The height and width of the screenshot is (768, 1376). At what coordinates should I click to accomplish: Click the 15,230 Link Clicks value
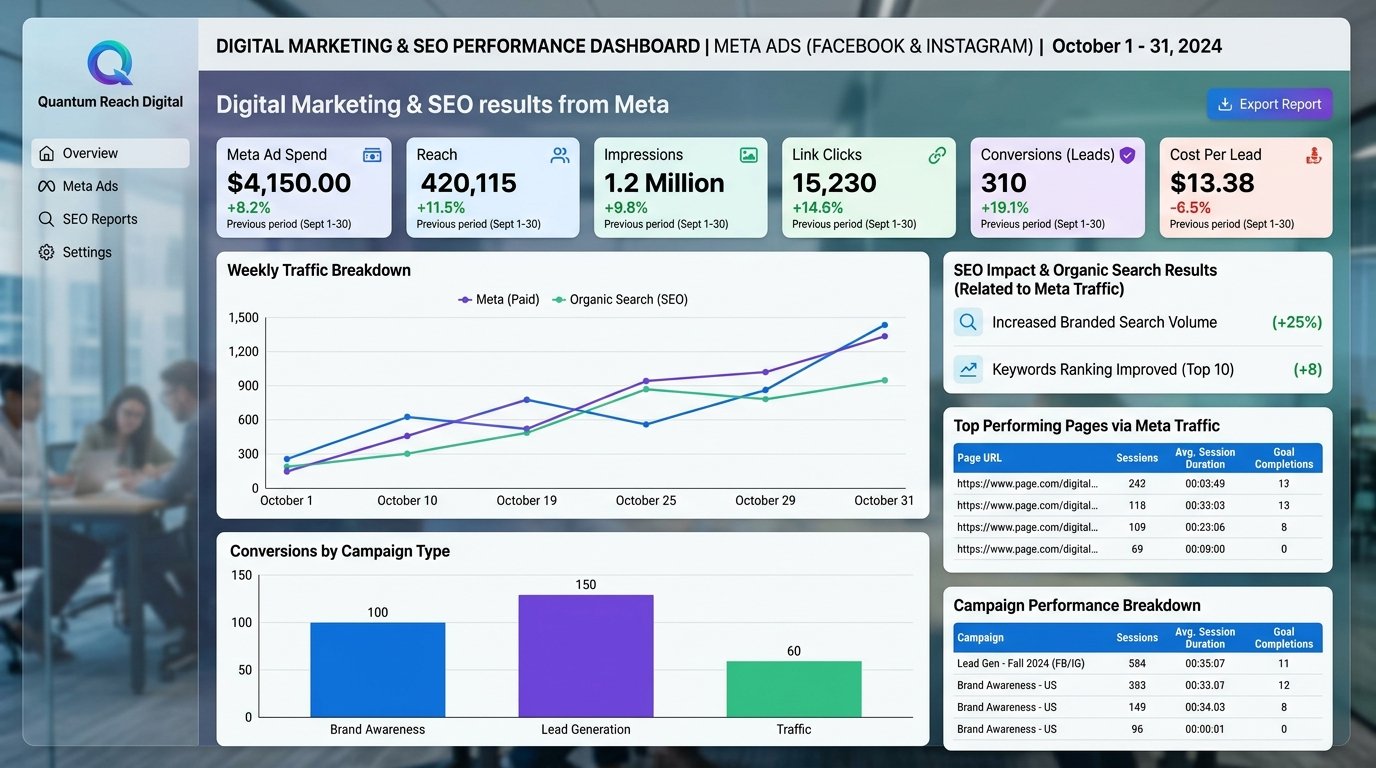tap(834, 183)
